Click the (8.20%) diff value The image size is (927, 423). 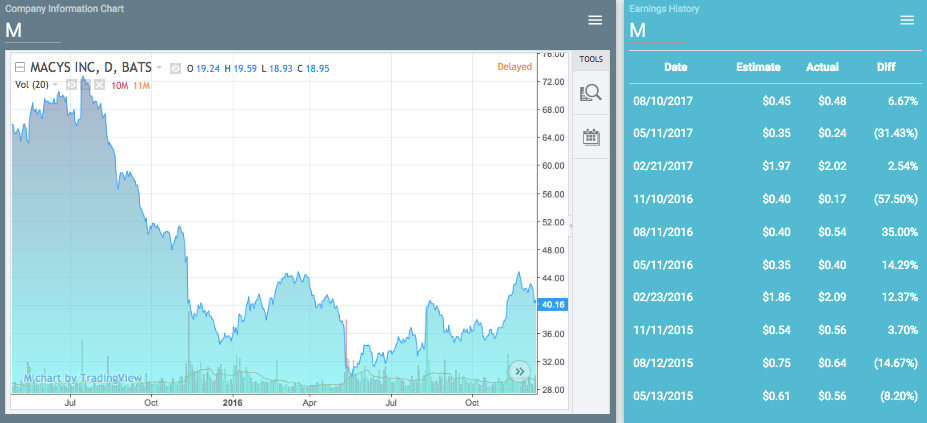tap(898, 396)
